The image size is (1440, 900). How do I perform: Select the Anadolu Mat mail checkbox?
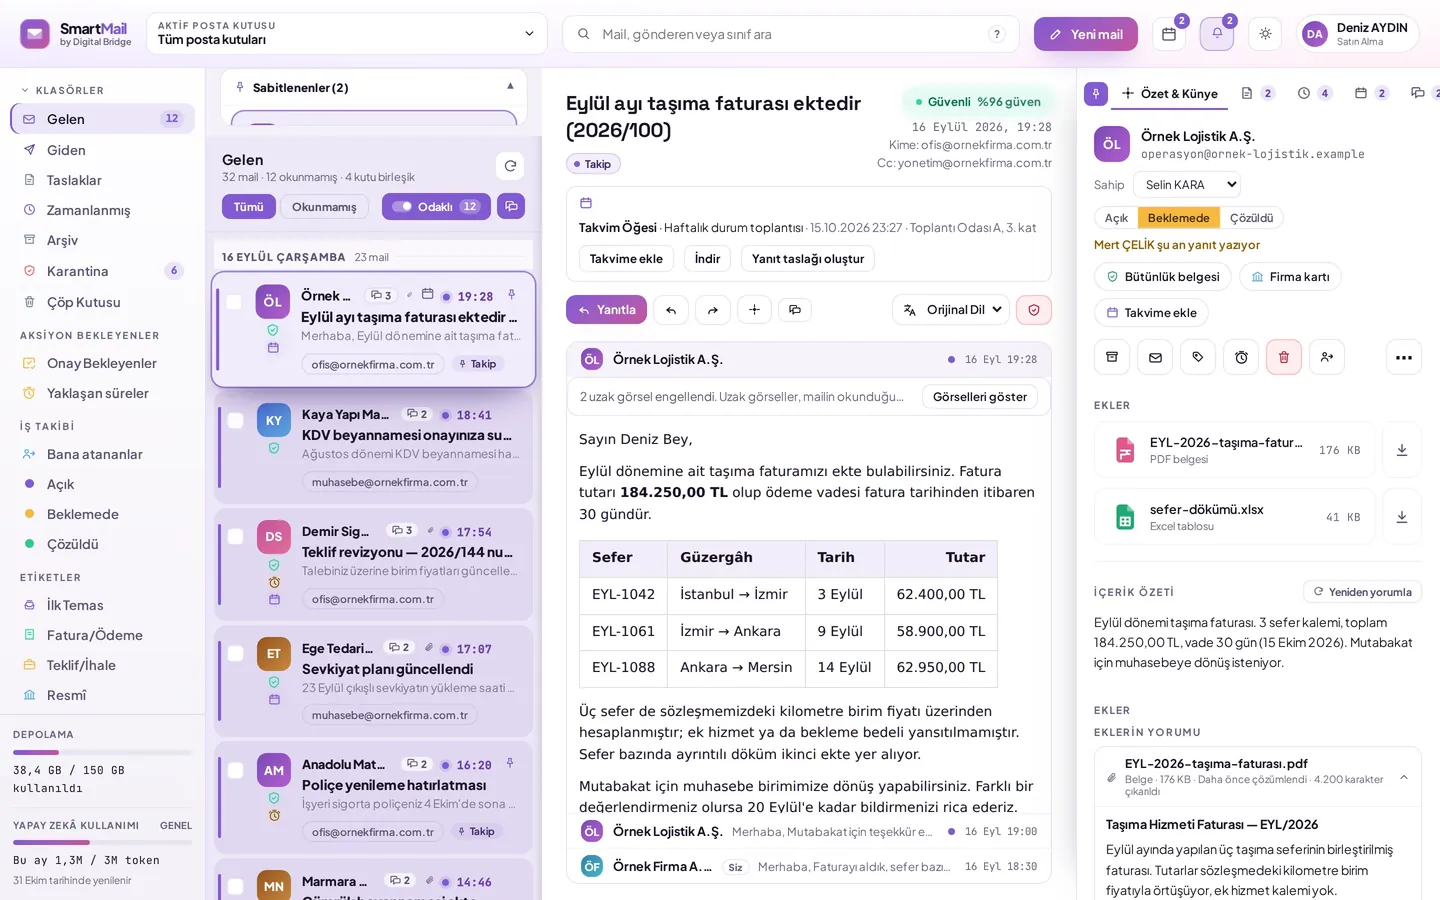tap(235, 771)
